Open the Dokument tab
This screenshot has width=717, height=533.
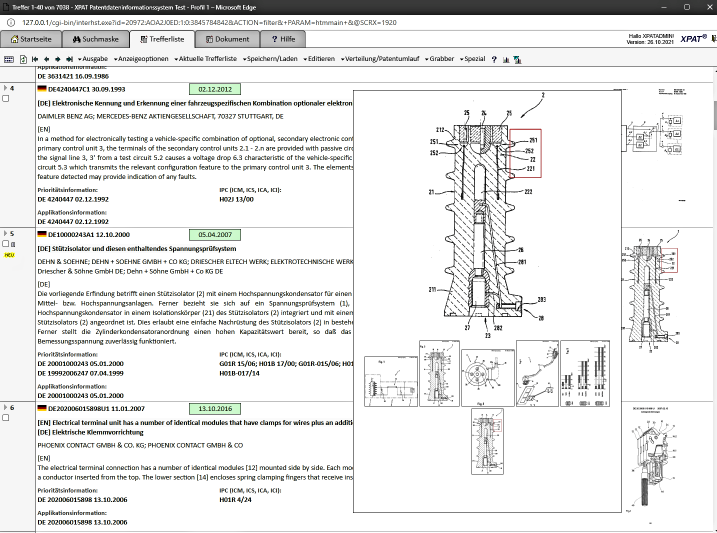tap(227, 39)
